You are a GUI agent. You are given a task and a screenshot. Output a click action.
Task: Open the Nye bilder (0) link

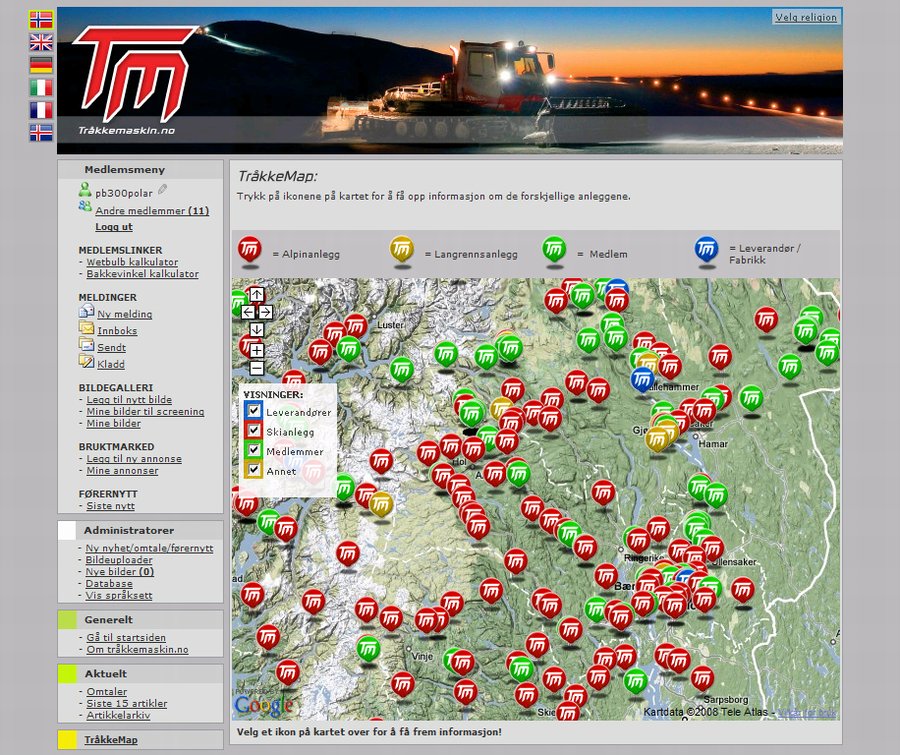click(x=119, y=572)
